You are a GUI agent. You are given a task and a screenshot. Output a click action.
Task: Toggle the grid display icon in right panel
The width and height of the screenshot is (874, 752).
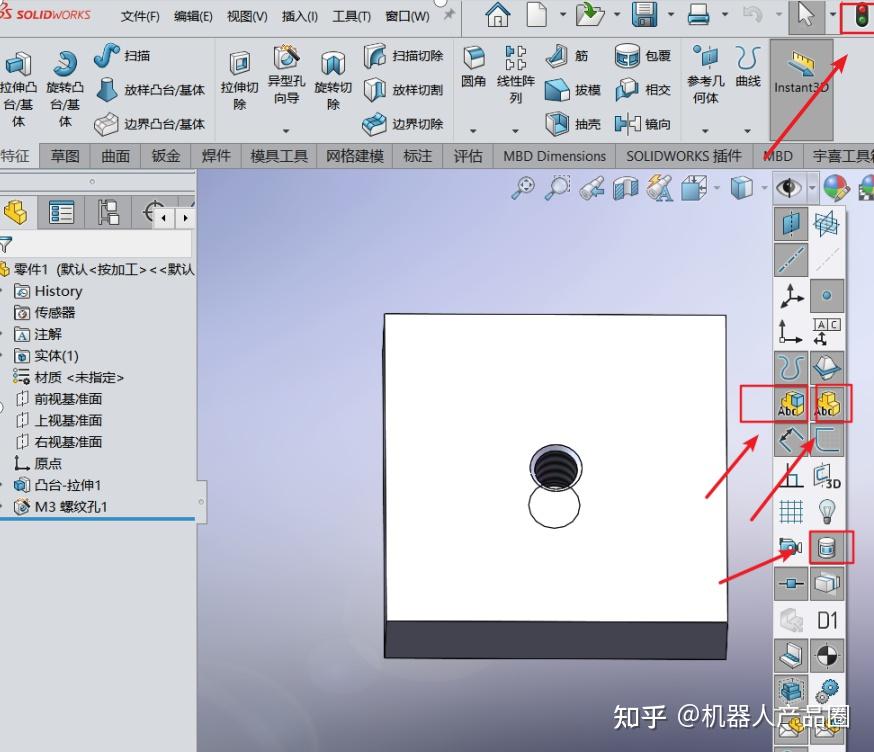pos(790,511)
